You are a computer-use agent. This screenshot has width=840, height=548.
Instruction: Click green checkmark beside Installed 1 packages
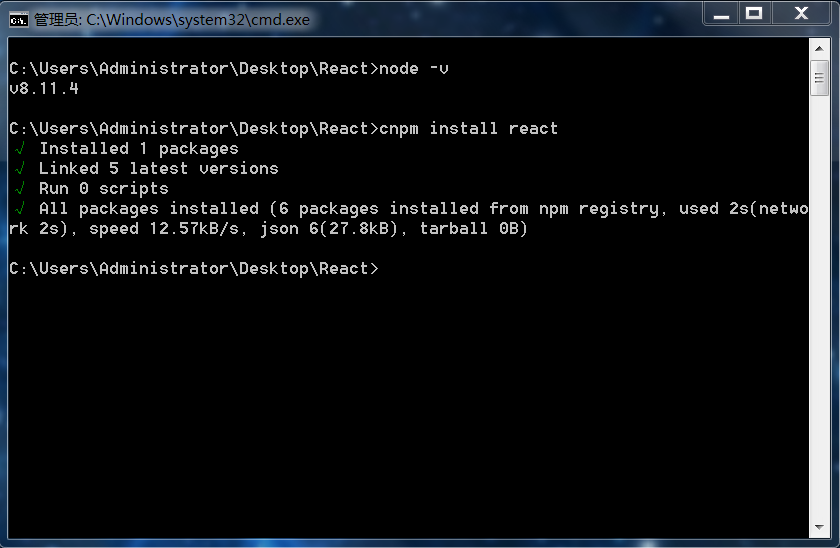click(20, 148)
